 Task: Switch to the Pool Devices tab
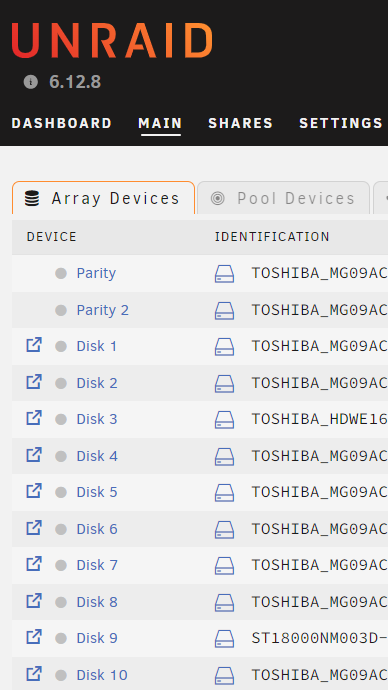pyautogui.click(x=283, y=198)
